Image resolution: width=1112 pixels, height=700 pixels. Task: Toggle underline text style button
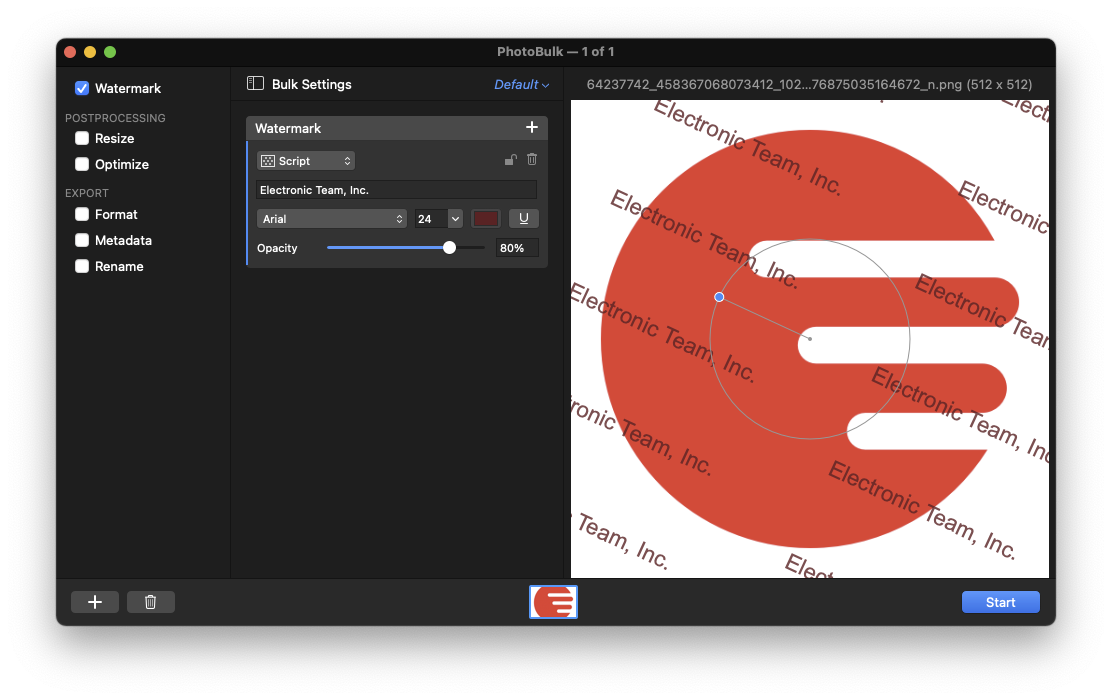(x=523, y=218)
